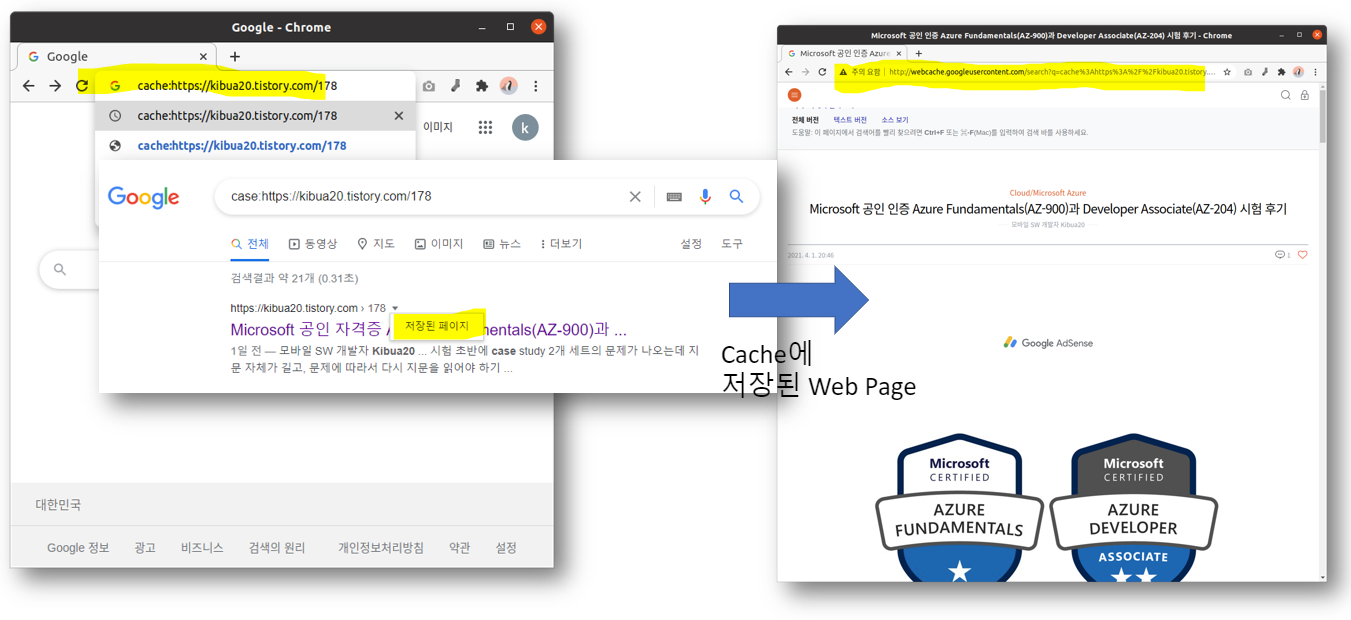Click the 'k' Google account avatar

tap(525, 127)
